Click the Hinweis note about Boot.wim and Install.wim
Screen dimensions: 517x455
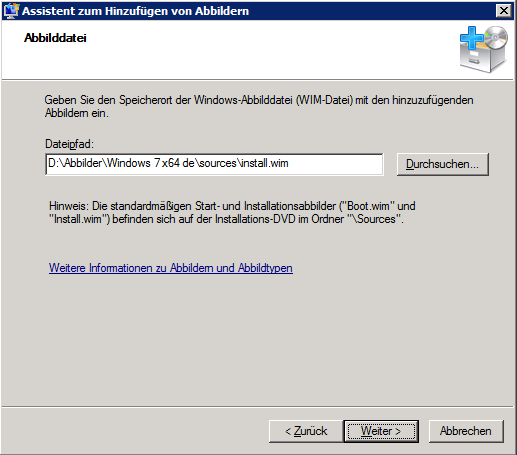pos(232,212)
